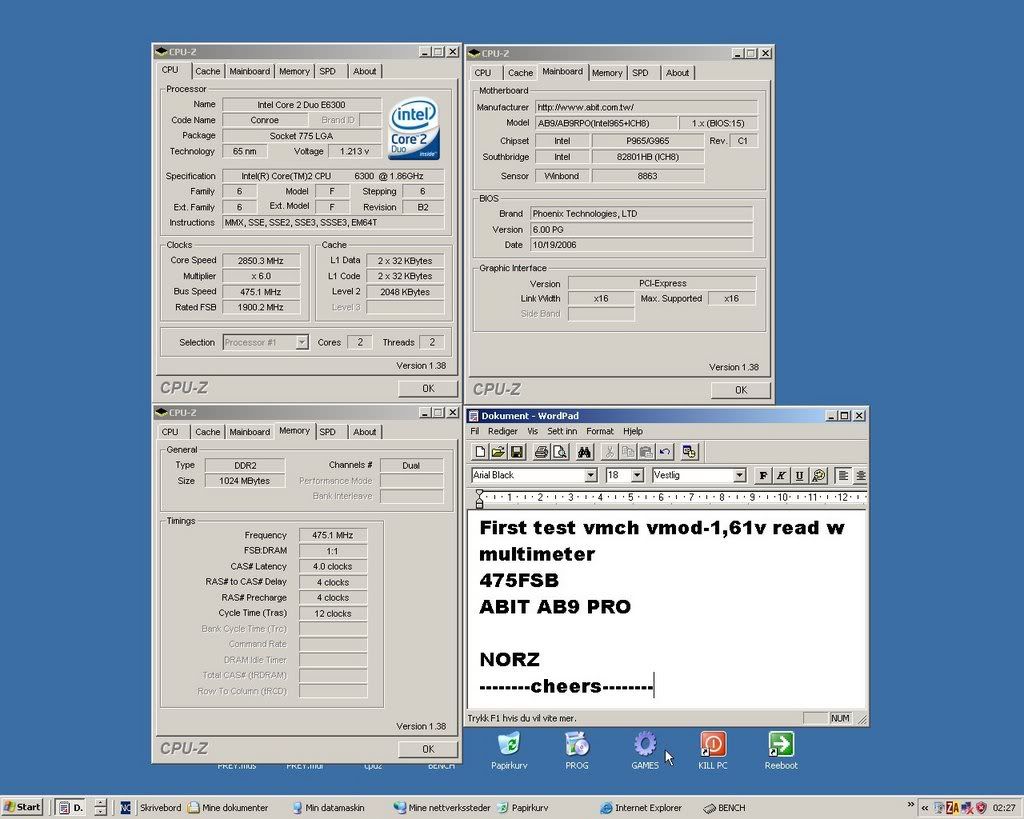Image resolution: width=1024 pixels, height=819 pixels.
Task: Click the binoculars Find icon
Action: click(x=584, y=452)
